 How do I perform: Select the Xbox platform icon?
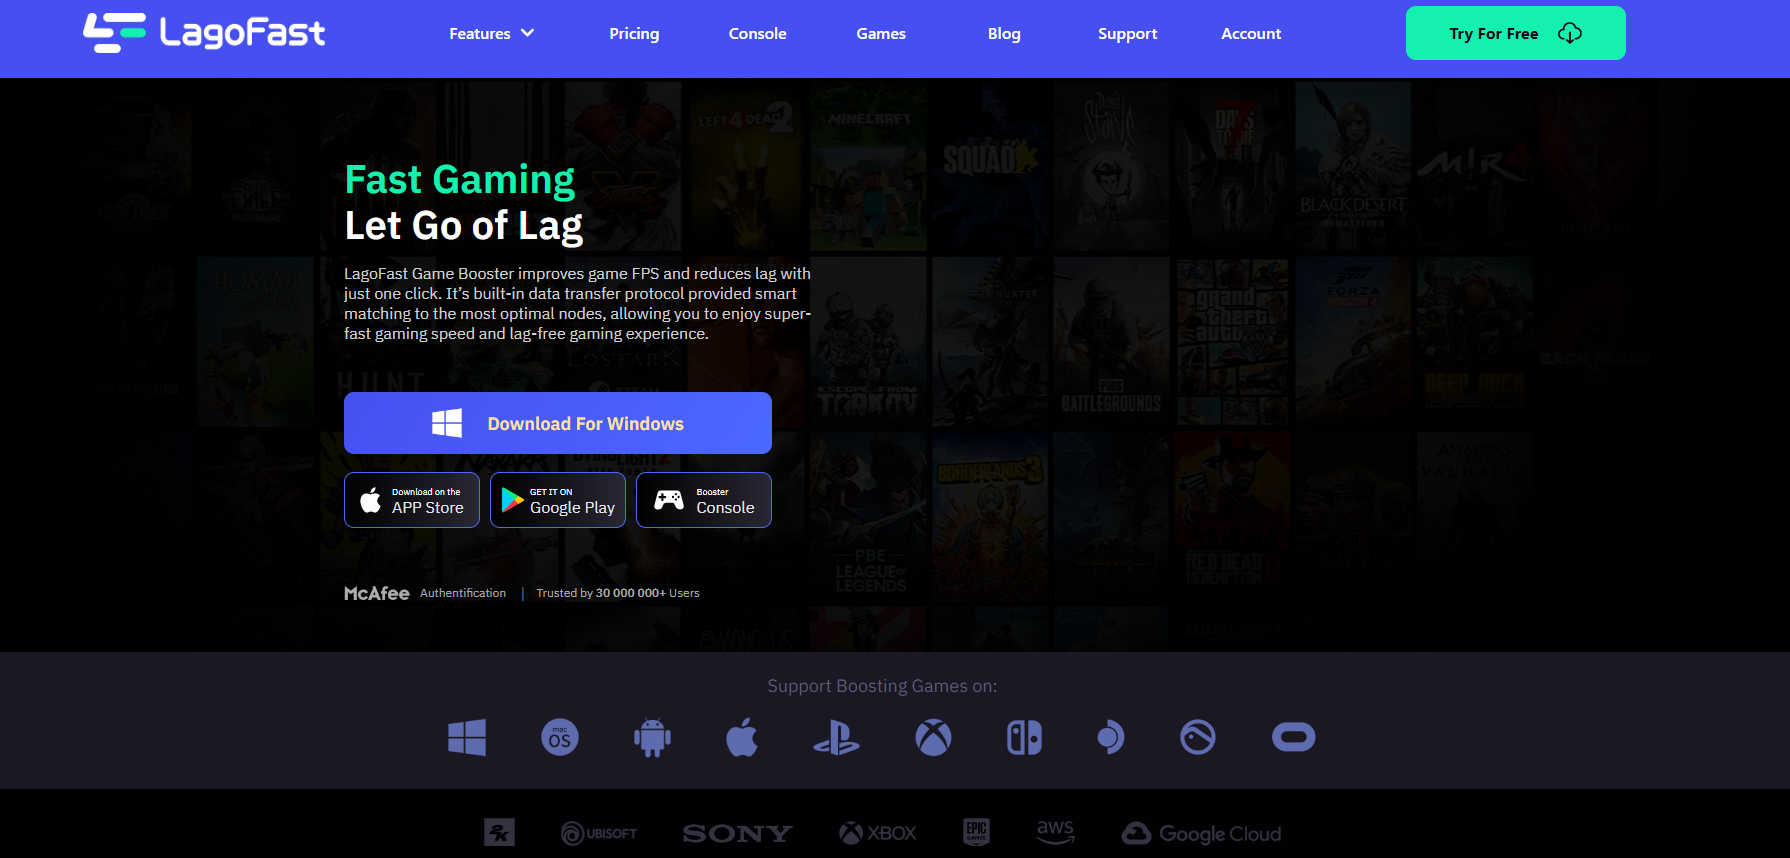pyautogui.click(x=933, y=737)
